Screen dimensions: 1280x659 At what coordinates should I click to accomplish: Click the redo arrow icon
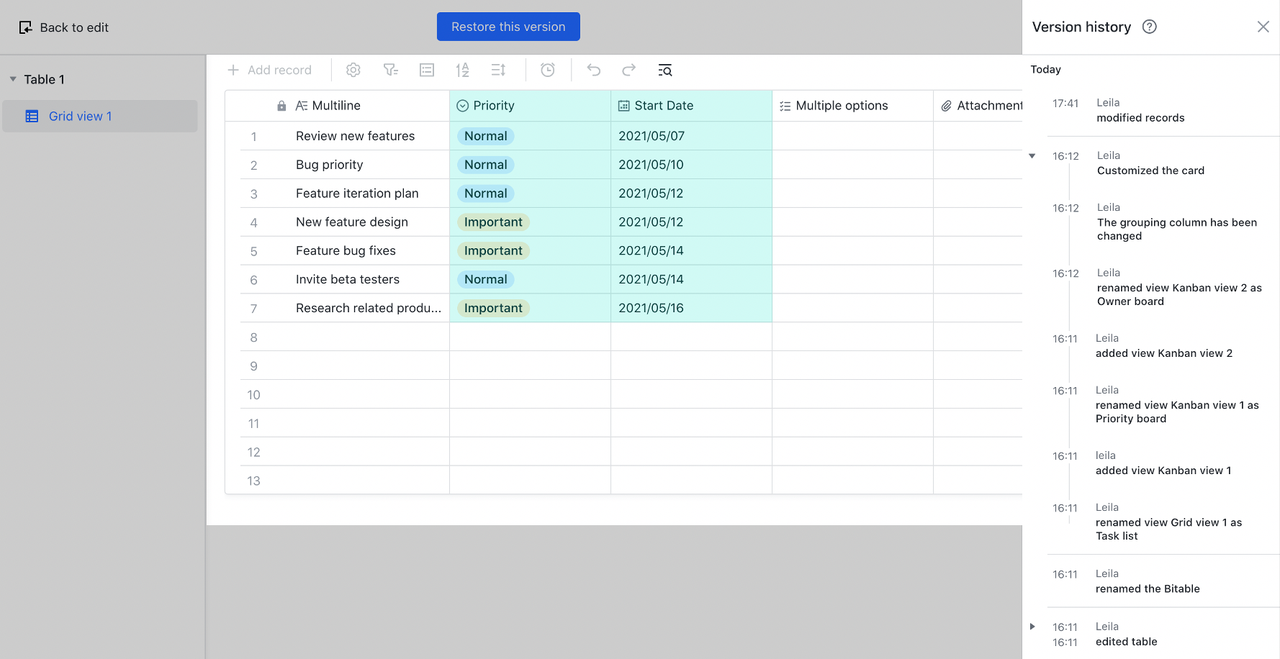[x=629, y=70]
